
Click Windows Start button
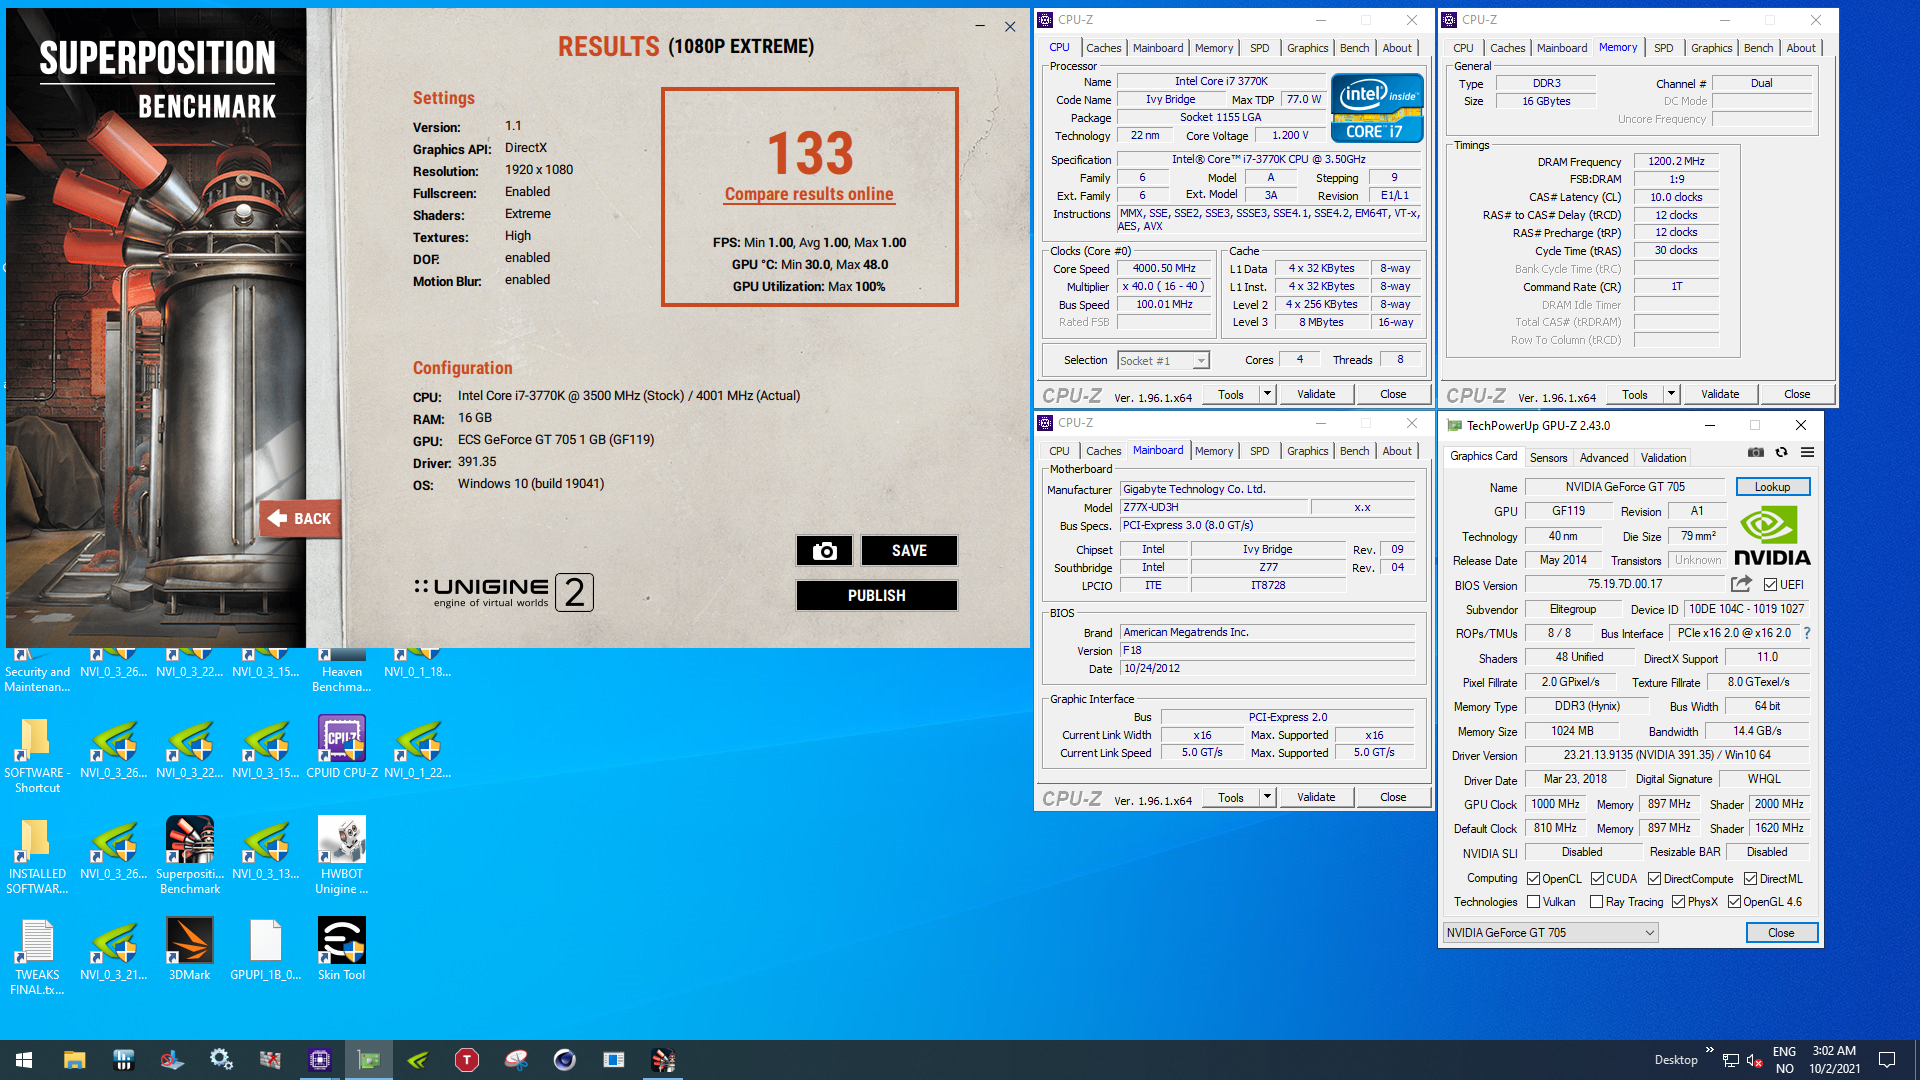24,1060
